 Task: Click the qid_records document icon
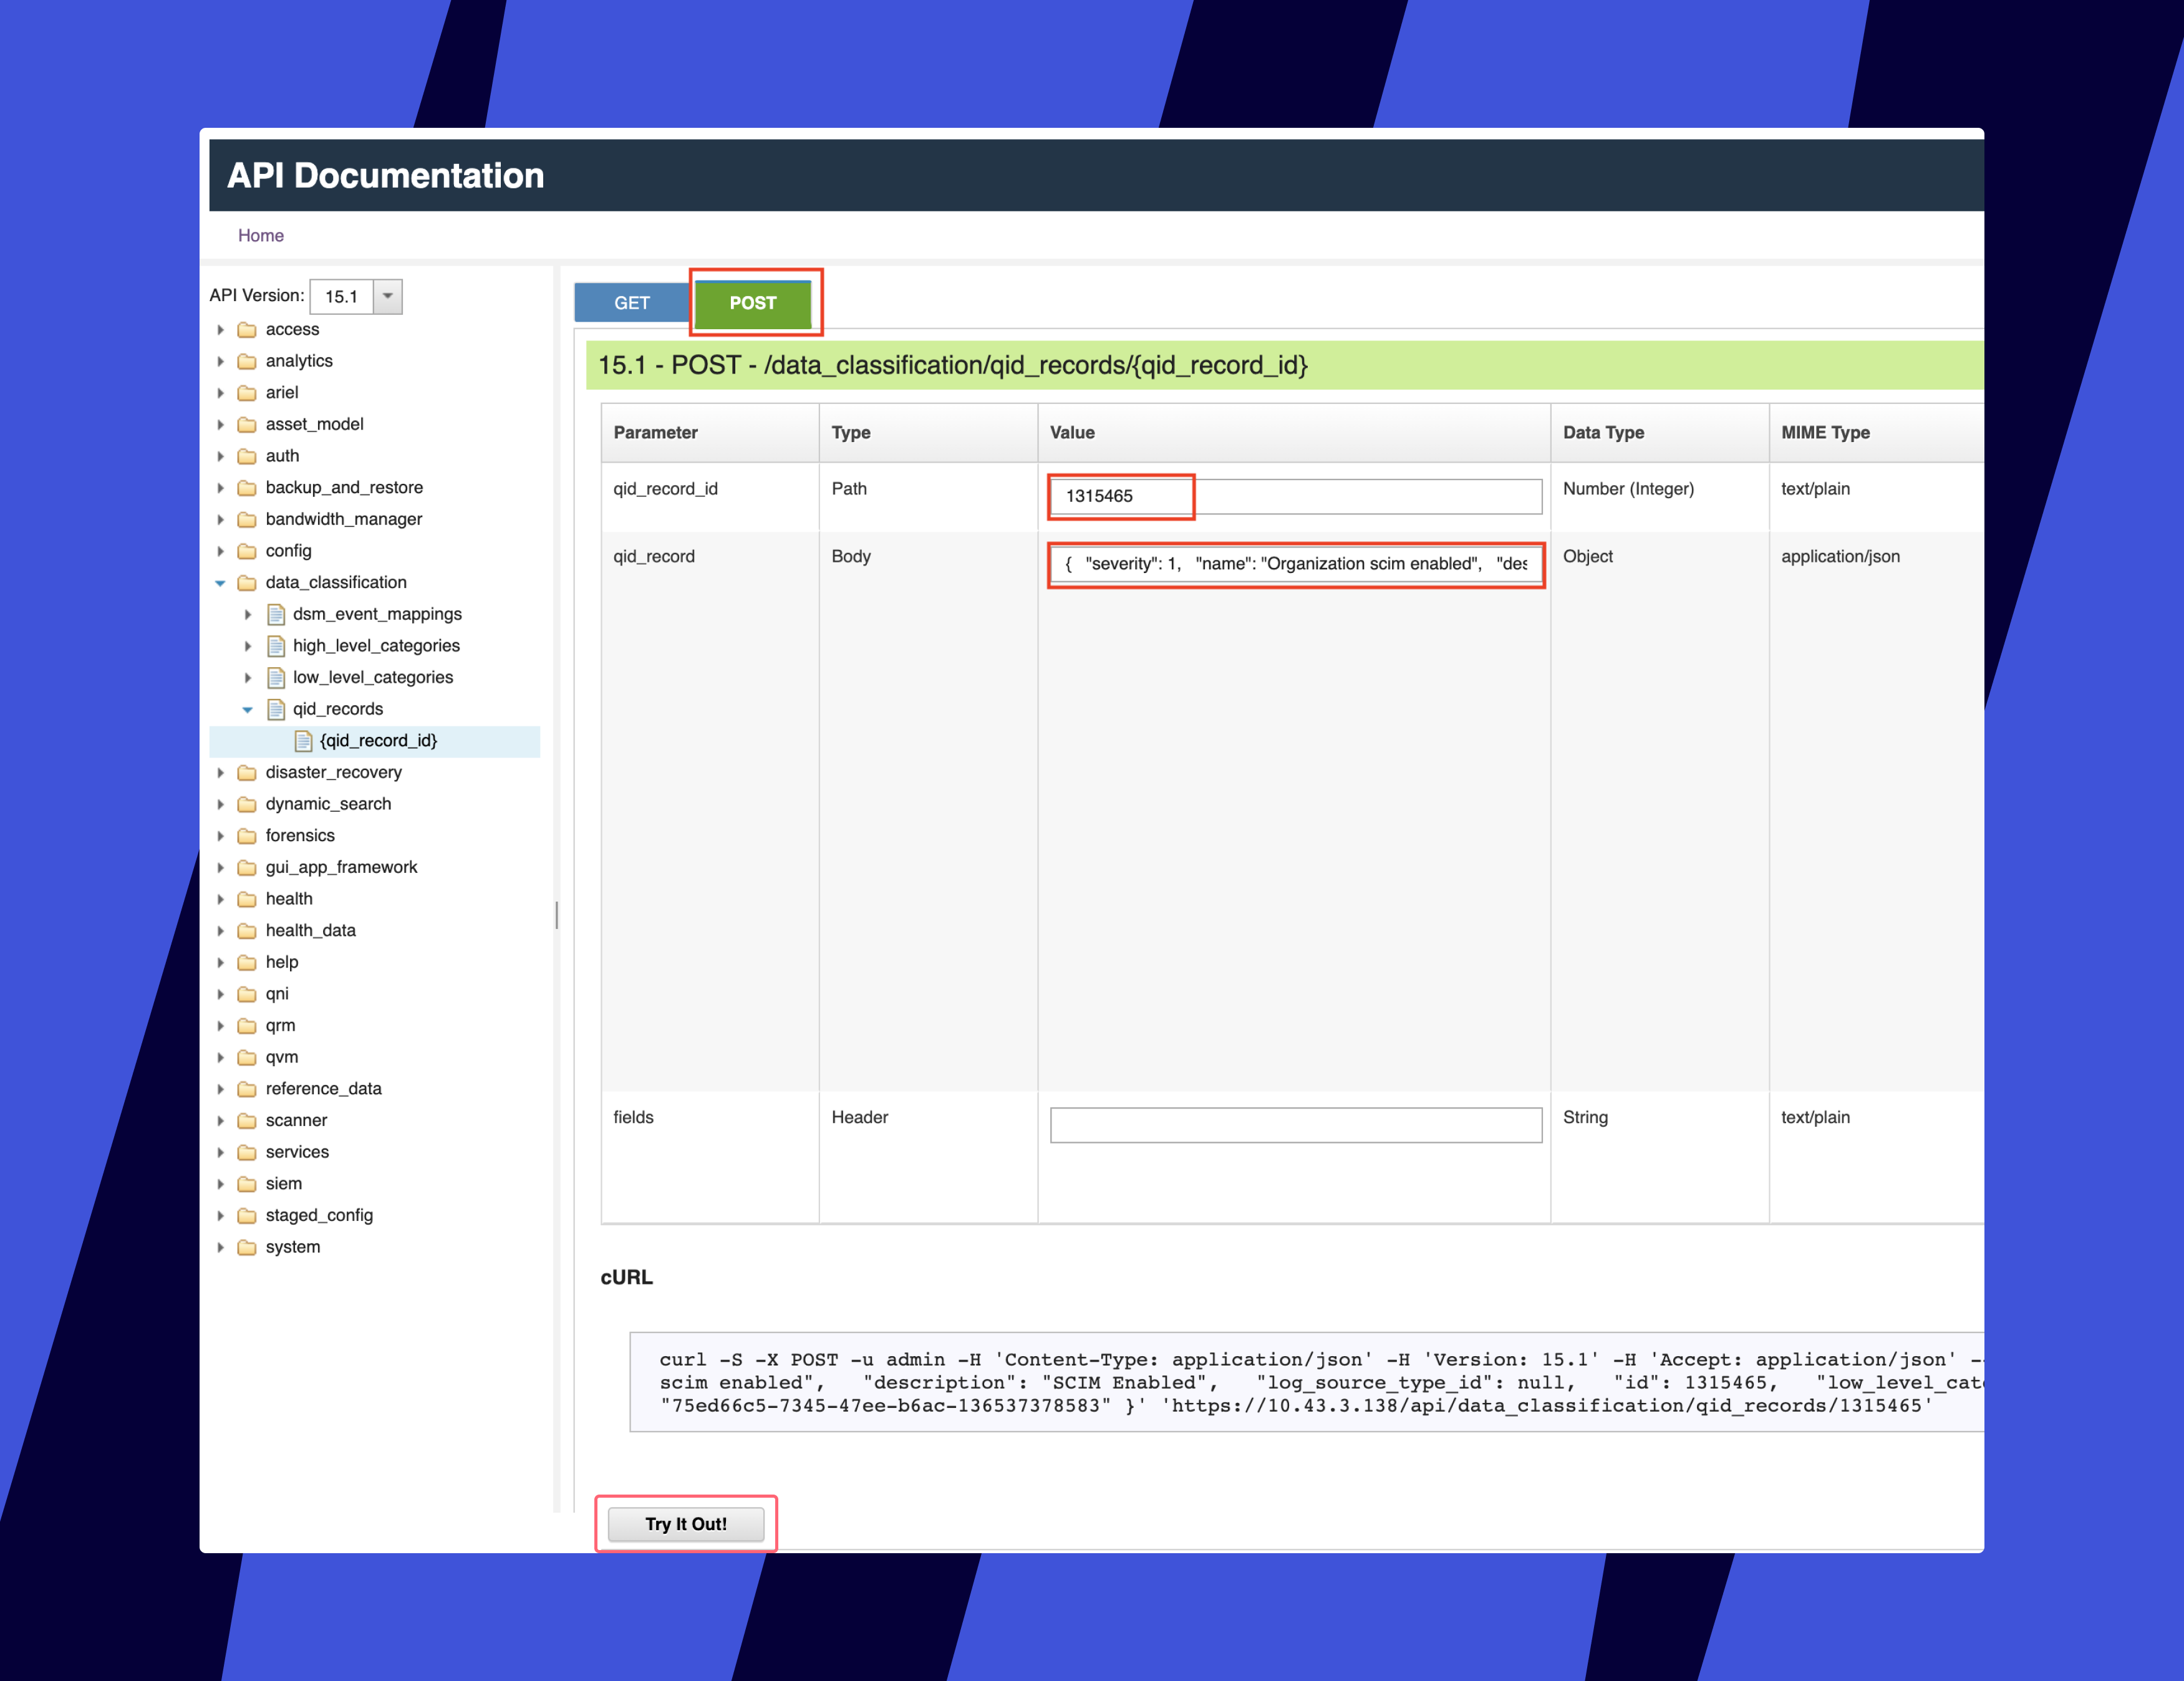point(276,709)
